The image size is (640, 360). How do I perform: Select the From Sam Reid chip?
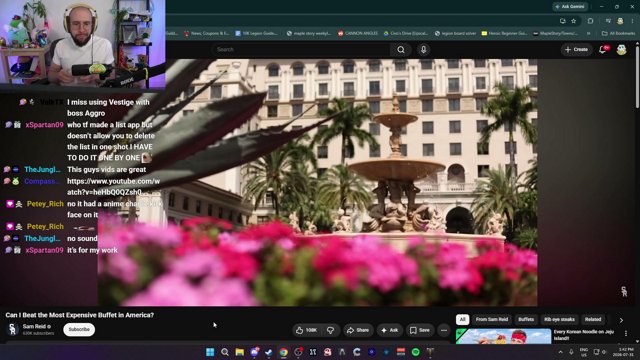491,320
